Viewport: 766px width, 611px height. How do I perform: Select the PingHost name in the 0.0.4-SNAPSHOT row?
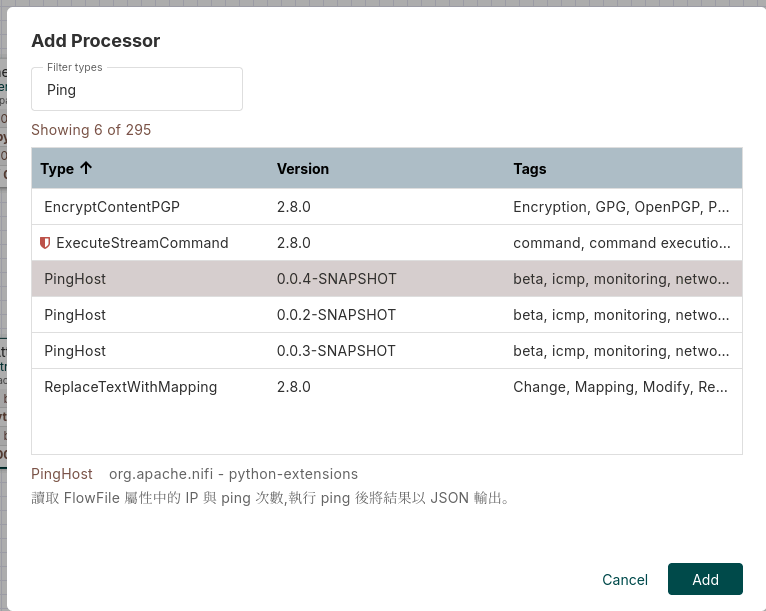point(75,279)
